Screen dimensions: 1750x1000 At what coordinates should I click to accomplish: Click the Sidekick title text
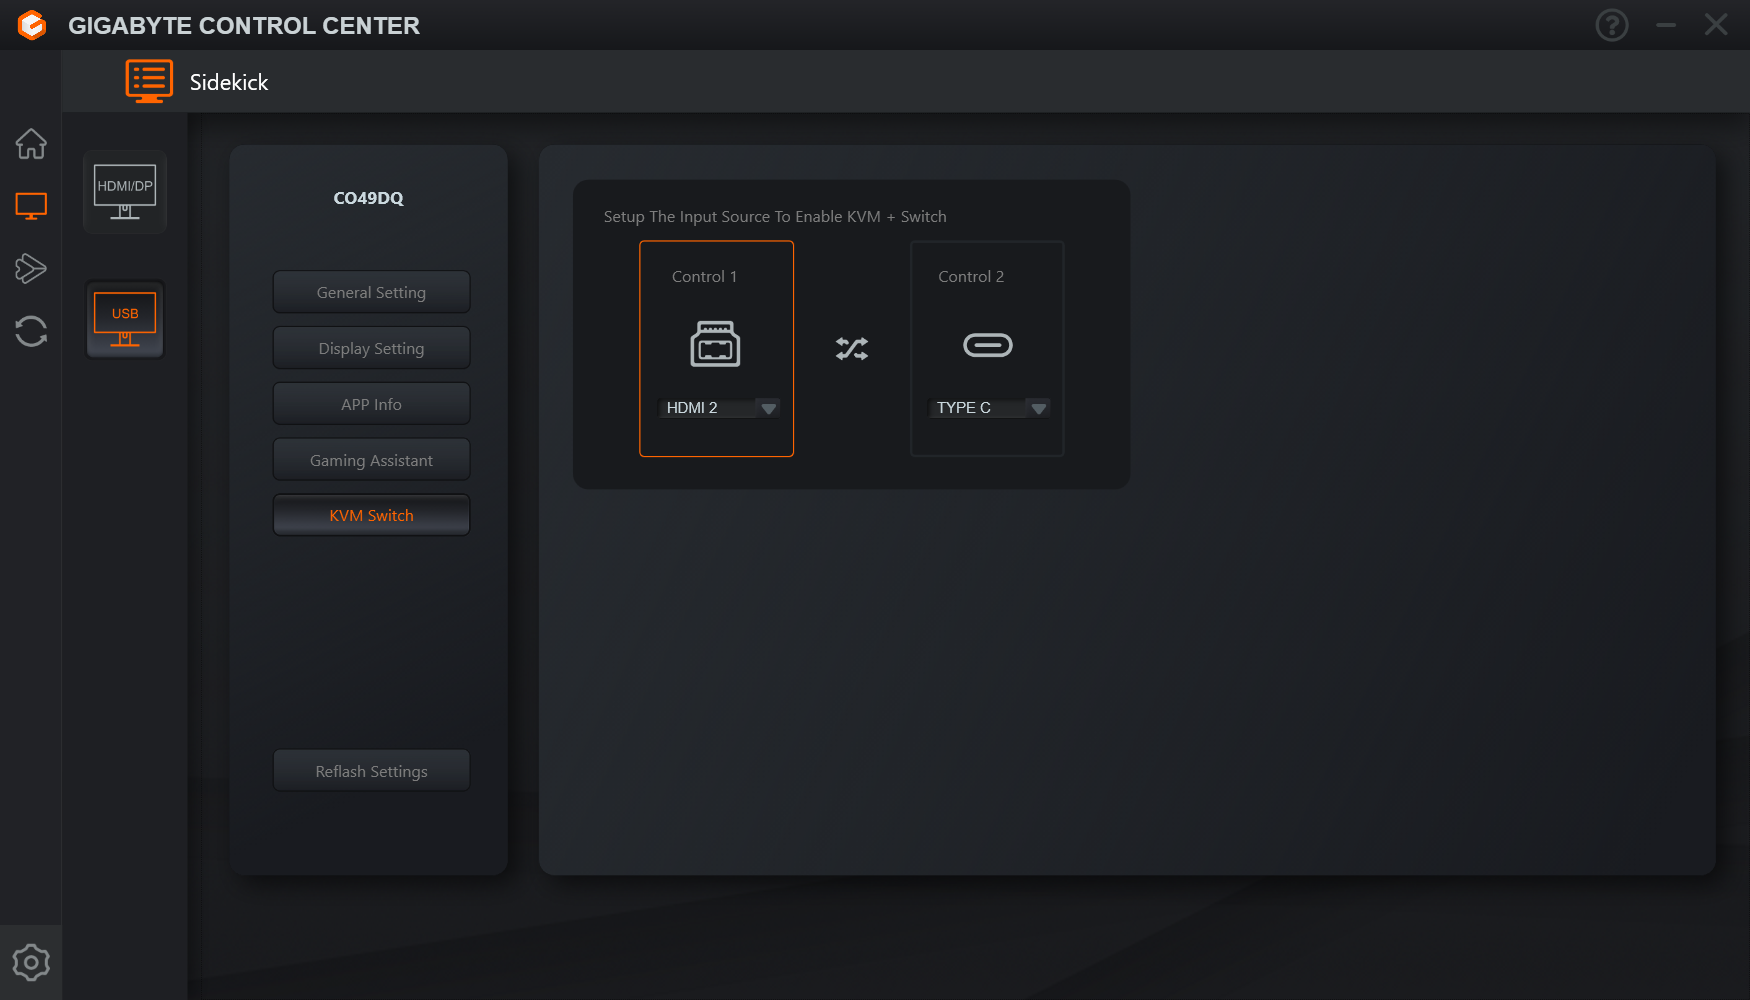[229, 82]
